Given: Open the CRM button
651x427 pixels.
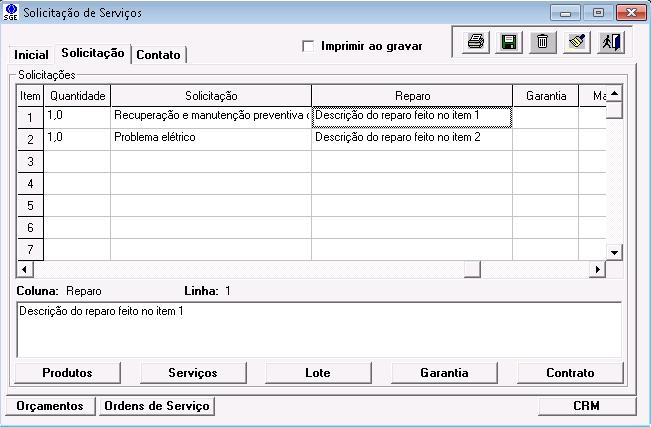Looking at the screenshot, I should point(586,406).
